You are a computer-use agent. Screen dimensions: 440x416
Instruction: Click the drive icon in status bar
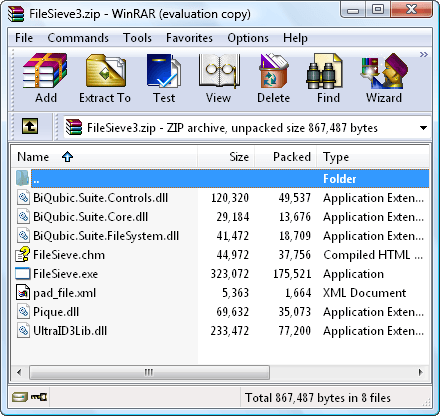click(x=20, y=397)
